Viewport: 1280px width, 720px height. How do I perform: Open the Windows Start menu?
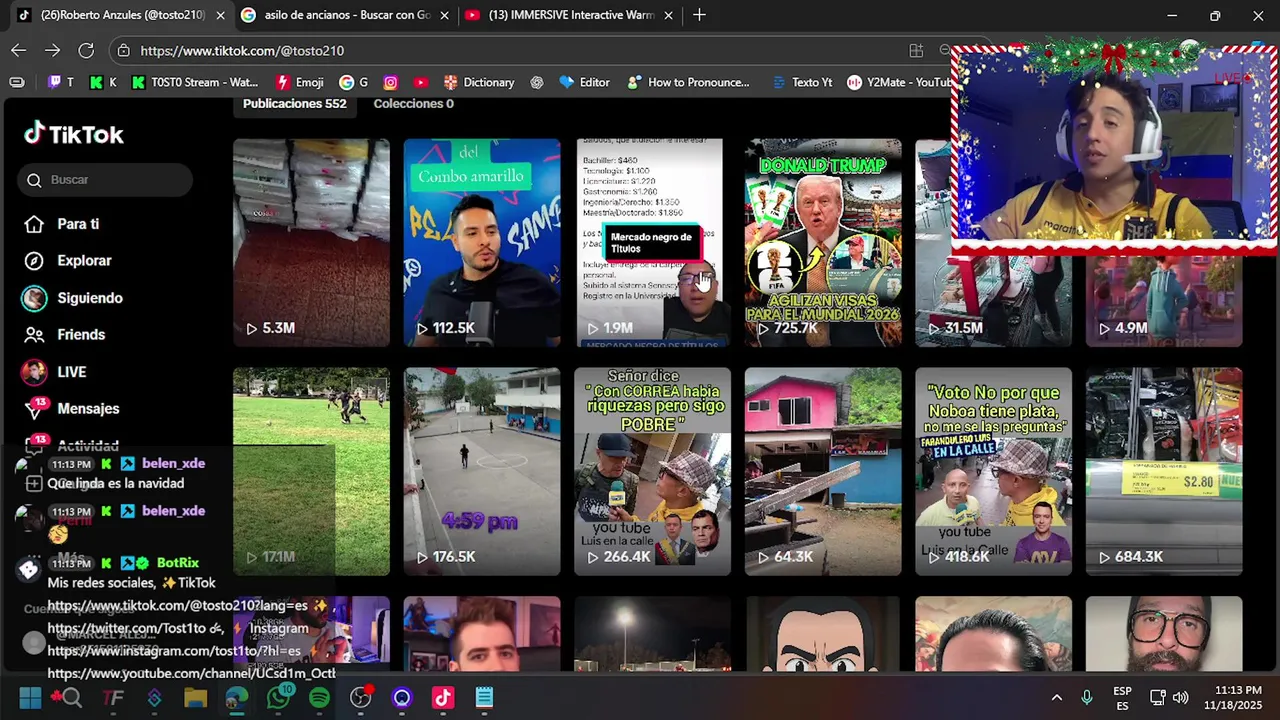click(30, 698)
